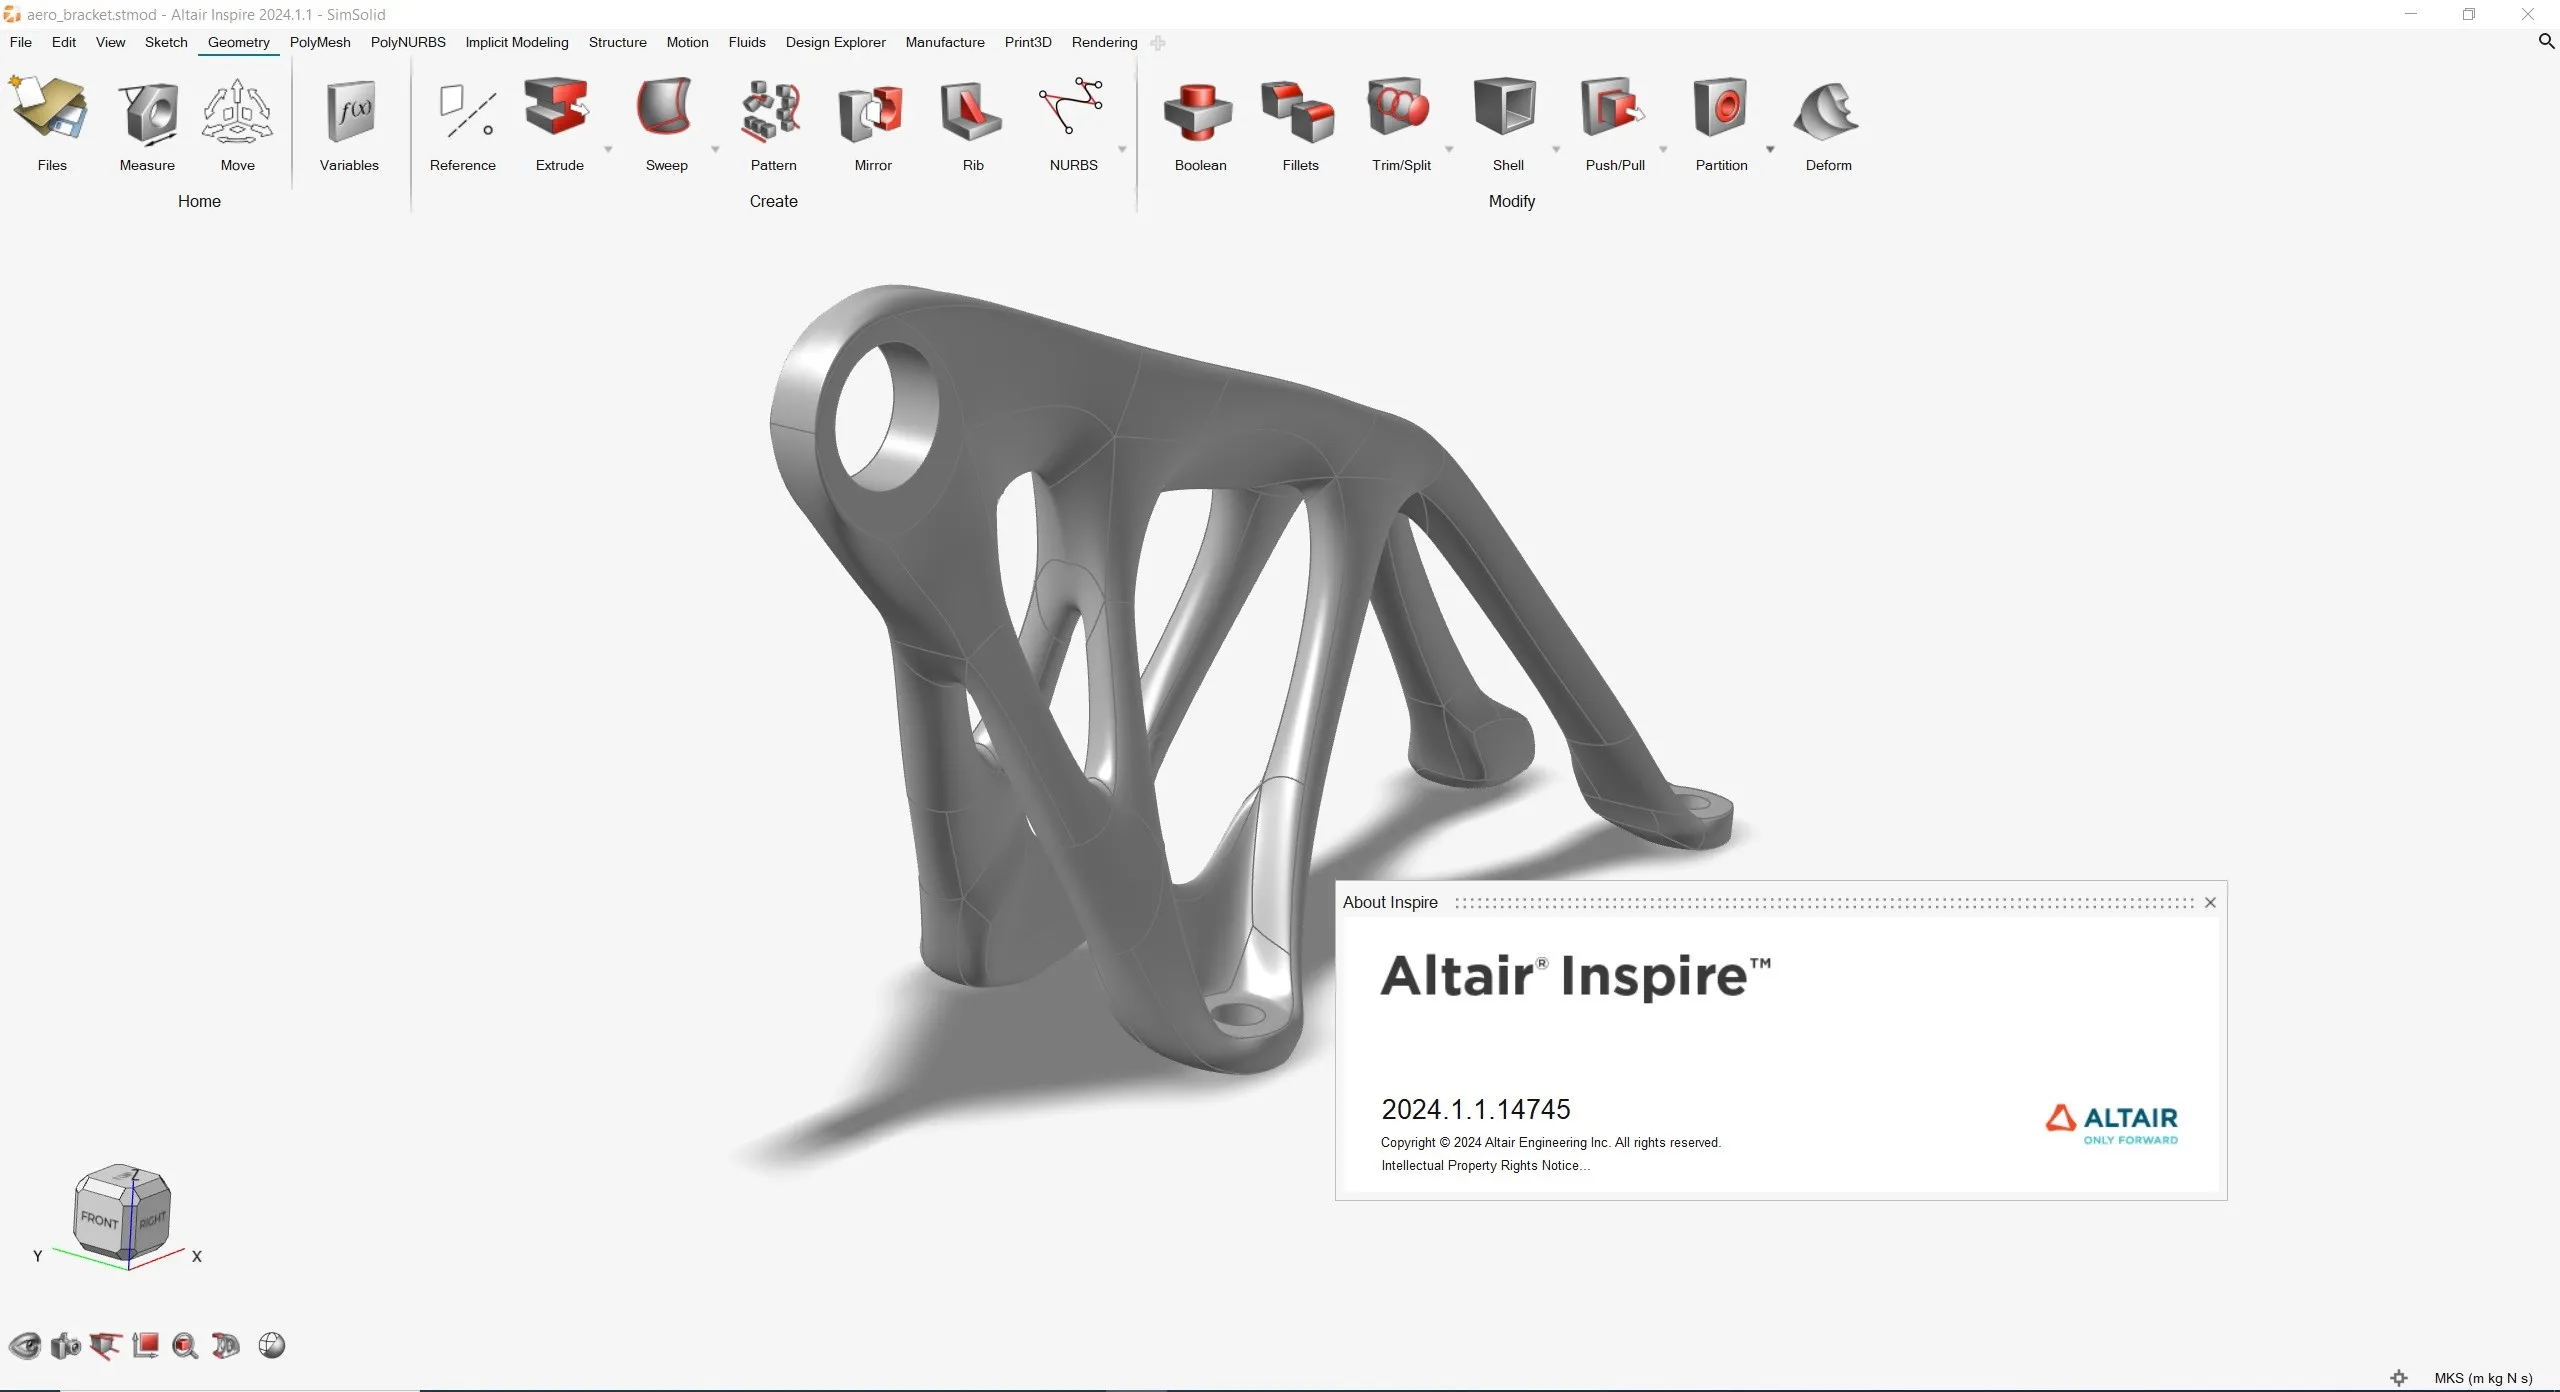Select the Mirror tool
Viewport: 2560px width, 1392px height.
point(871,112)
